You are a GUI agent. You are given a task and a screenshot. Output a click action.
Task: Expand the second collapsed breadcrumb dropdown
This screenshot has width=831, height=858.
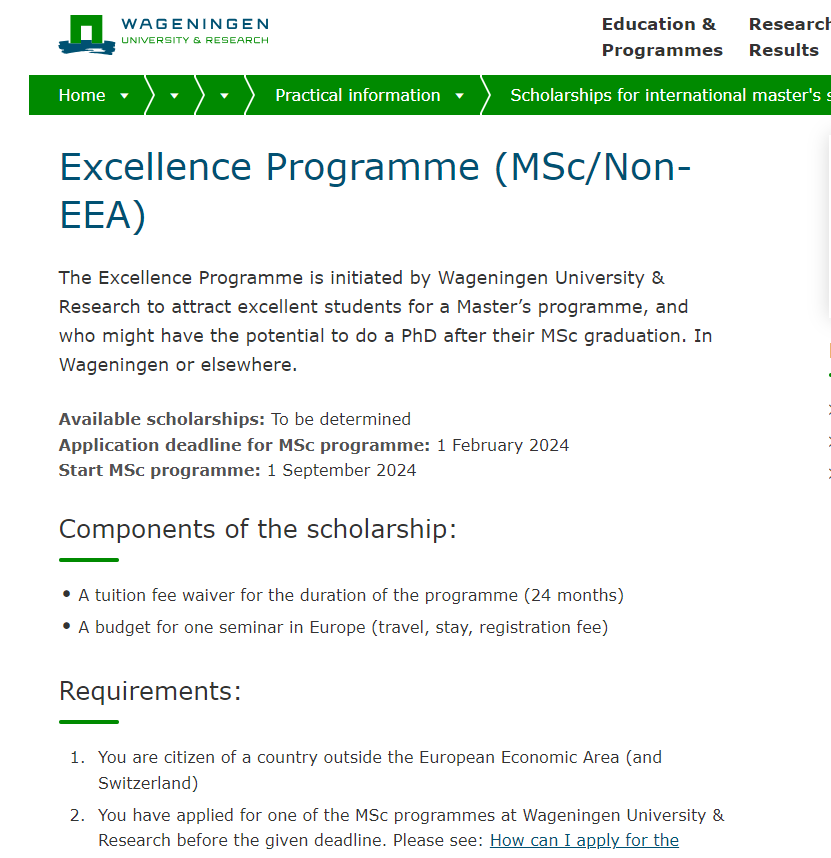222,95
